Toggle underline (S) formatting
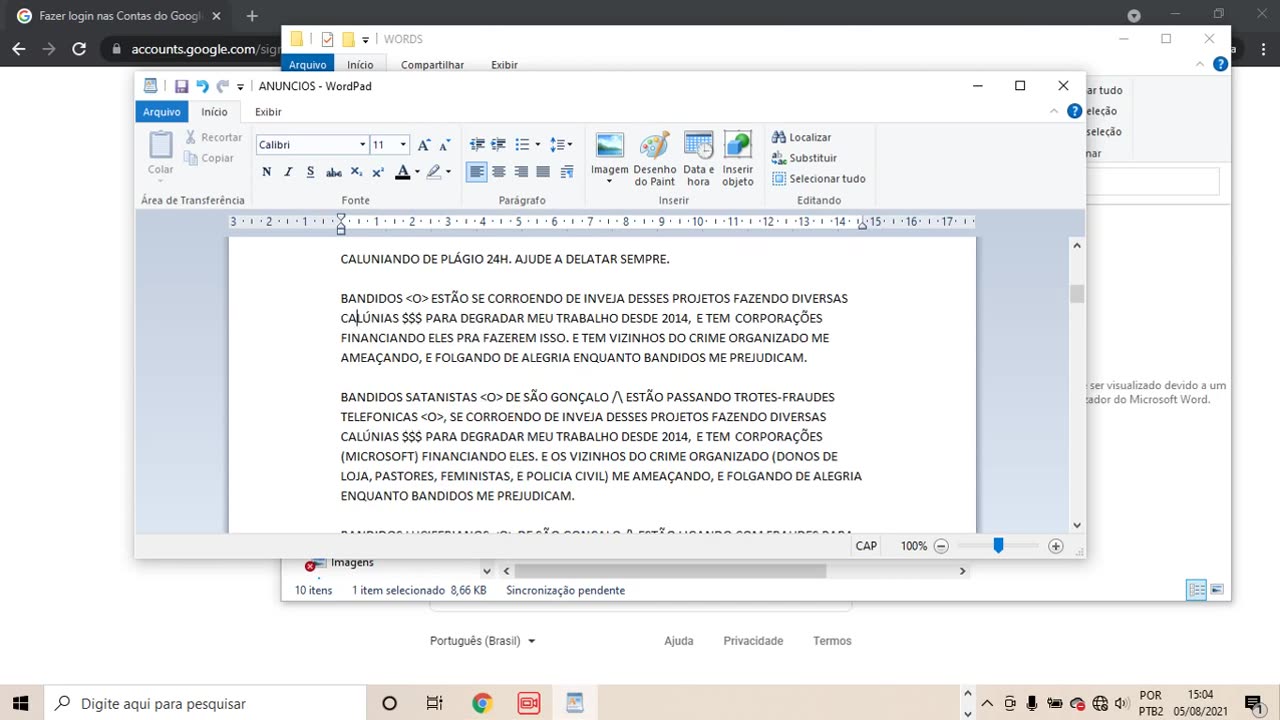This screenshot has width=1280, height=720. (310, 172)
